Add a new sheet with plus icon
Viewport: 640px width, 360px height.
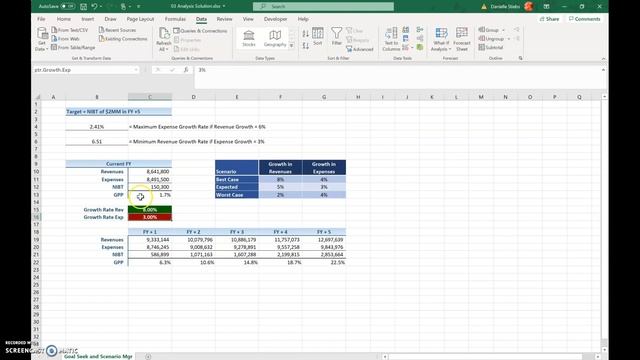pyautogui.click(x=148, y=357)
